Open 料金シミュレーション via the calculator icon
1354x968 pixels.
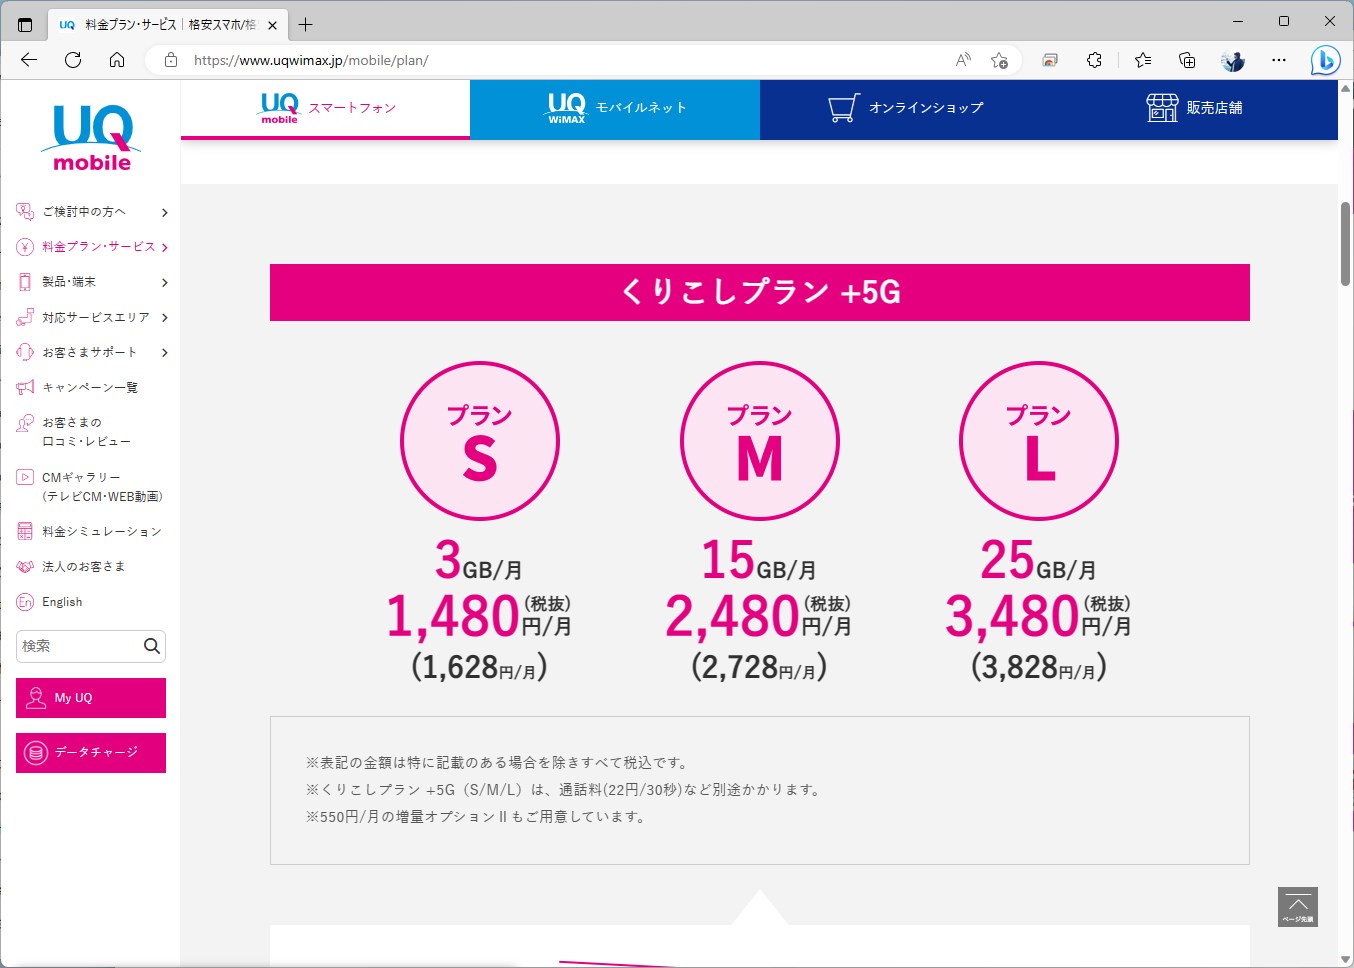[x=24, y=531]
